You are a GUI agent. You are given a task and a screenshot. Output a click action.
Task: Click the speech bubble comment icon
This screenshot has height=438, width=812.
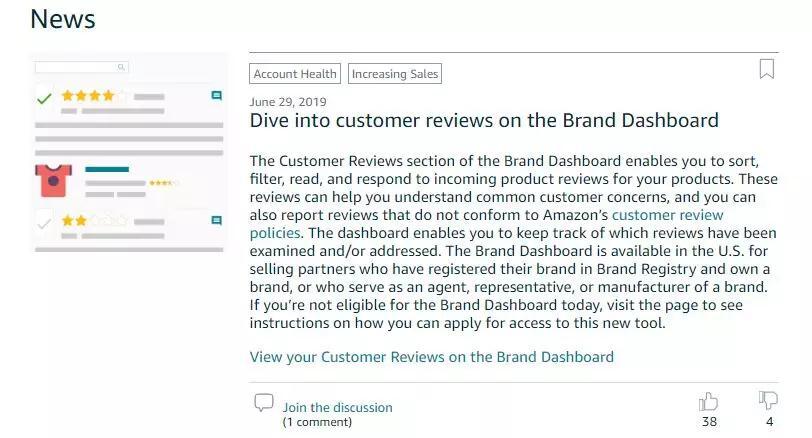264,402
